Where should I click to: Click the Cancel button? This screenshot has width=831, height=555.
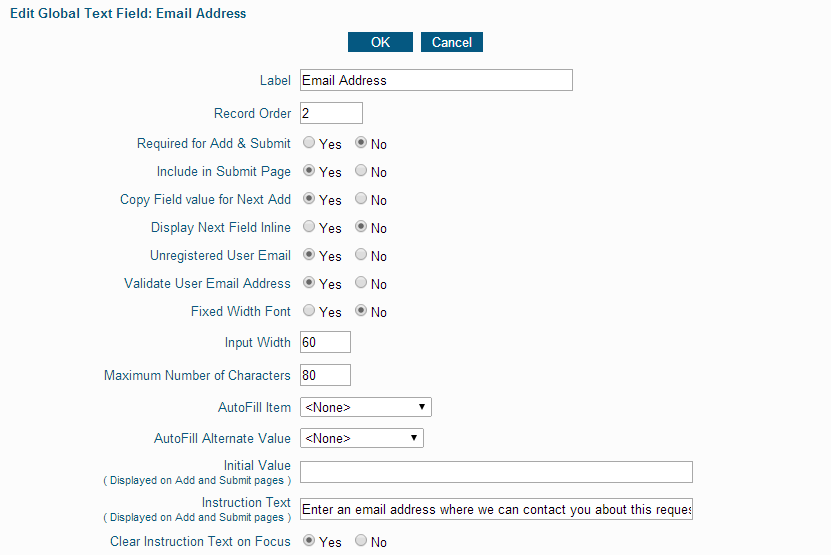tap(452, 42)
